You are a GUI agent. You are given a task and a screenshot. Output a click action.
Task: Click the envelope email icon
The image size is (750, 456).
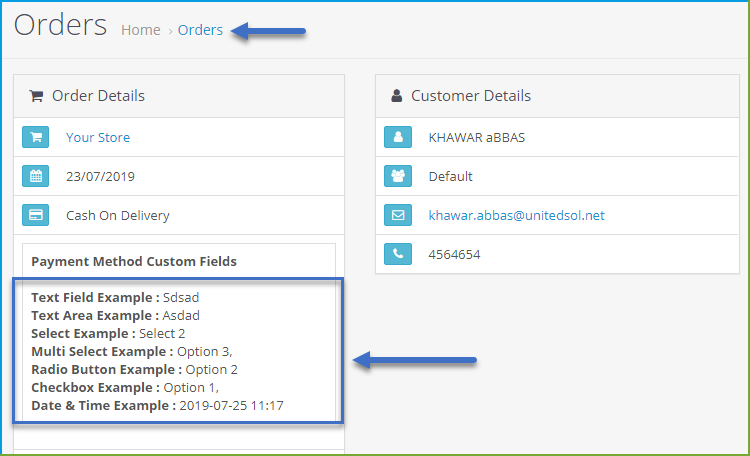pyautogui.click(x=398, y=215)
